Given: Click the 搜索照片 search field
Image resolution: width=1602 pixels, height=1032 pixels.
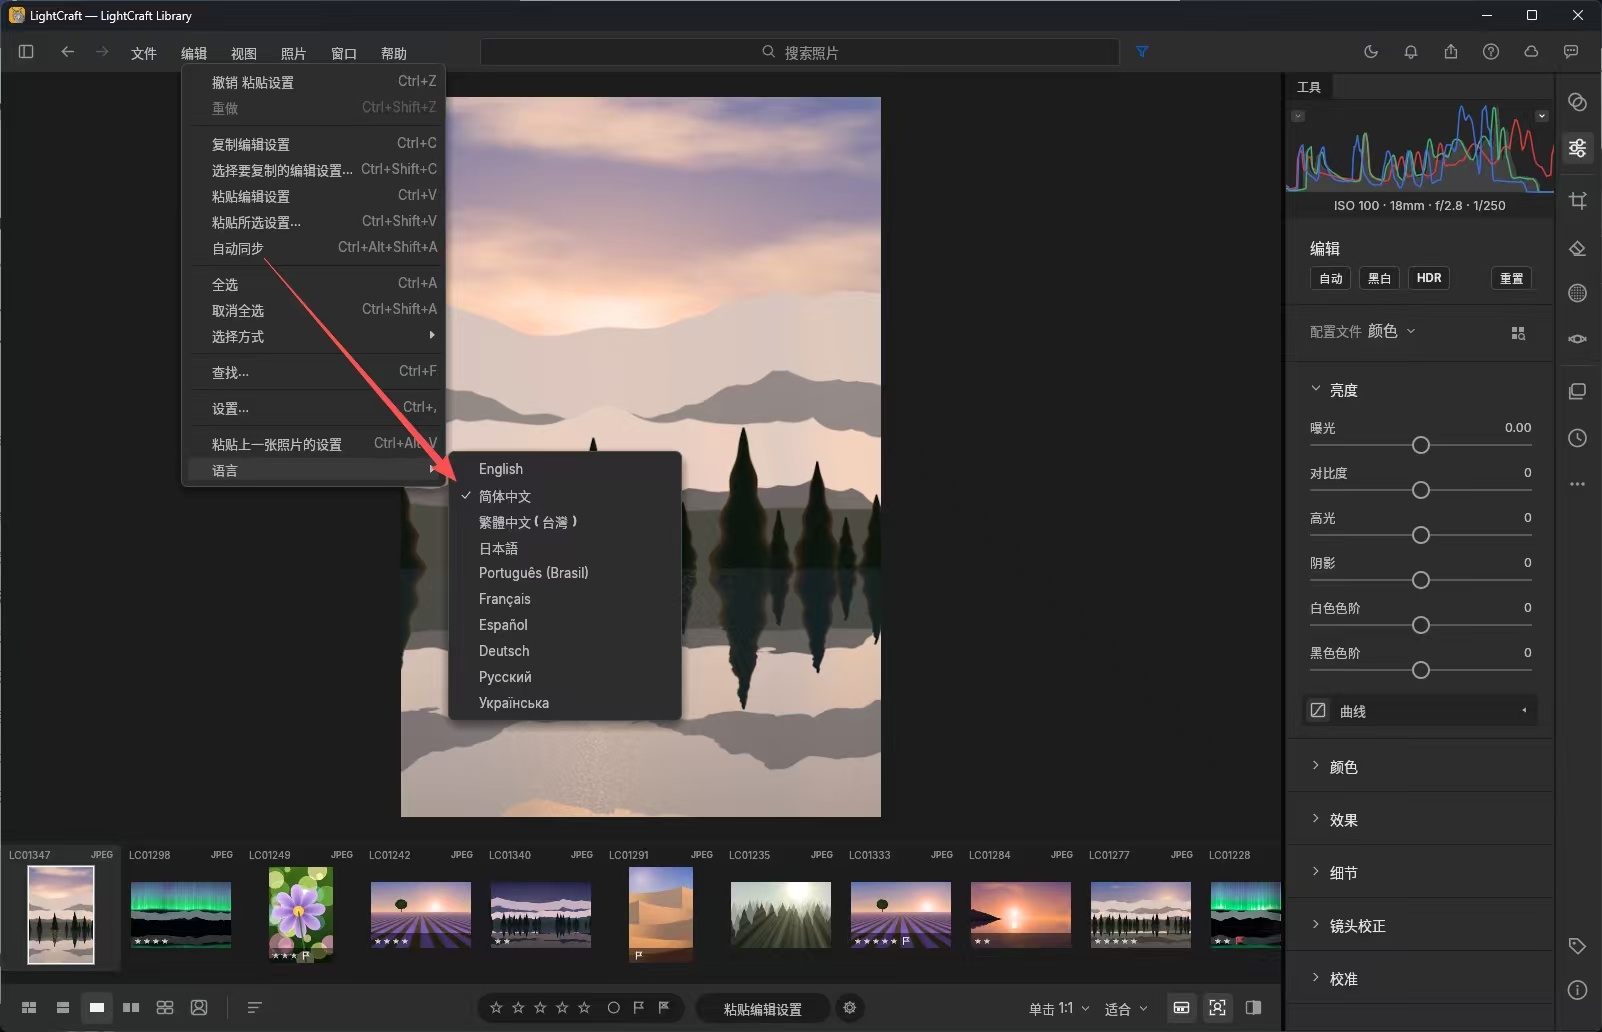Looking at the screenshot, I should (800, 52).
